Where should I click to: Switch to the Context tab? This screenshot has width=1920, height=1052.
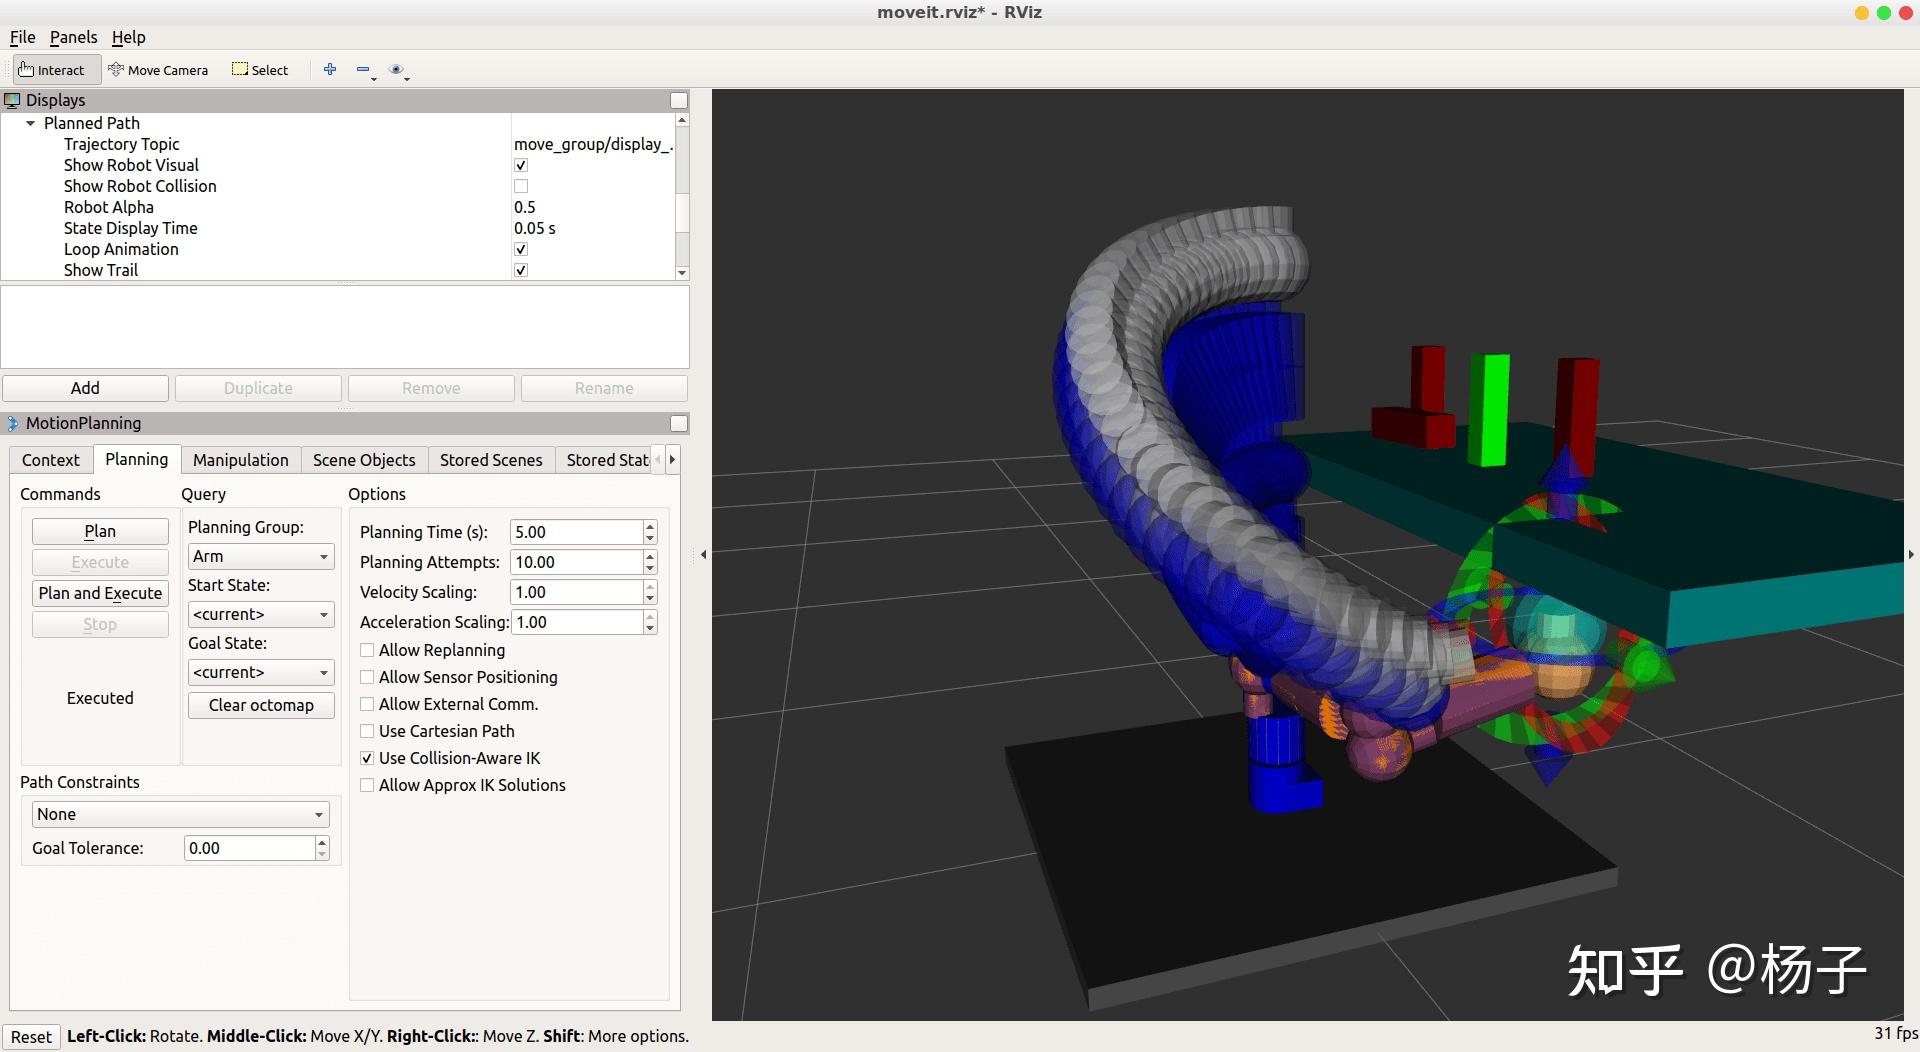click(x=51, y=460)
